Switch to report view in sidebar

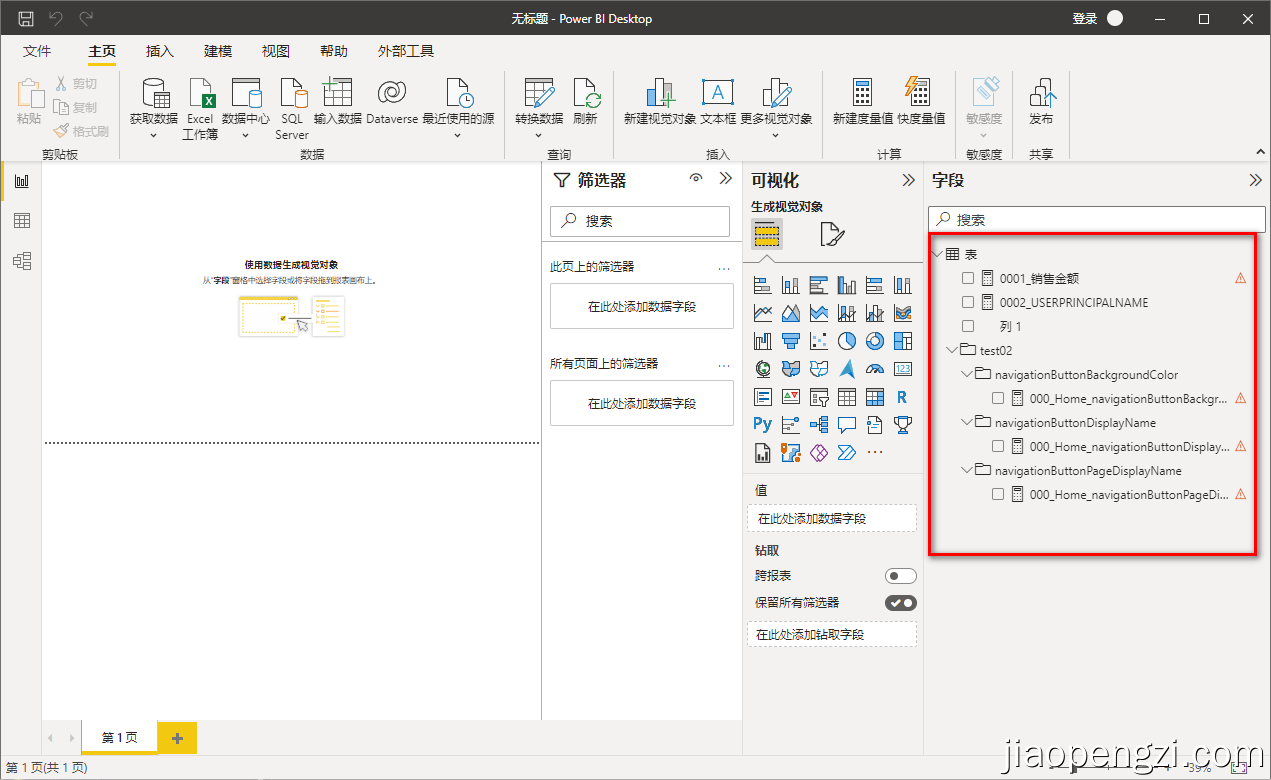[21, 181]
